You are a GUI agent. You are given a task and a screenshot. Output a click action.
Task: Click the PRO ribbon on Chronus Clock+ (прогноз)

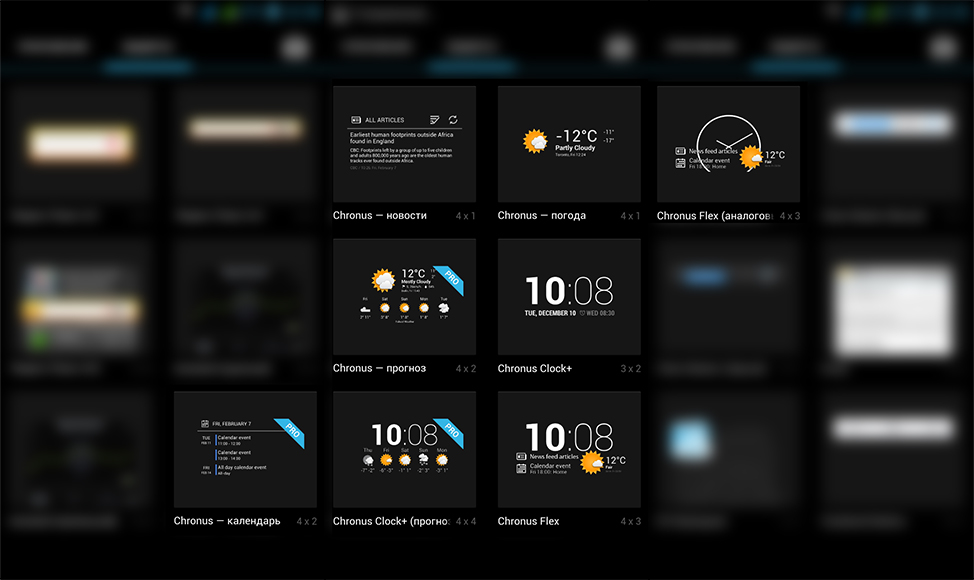(x=450, y=432)
